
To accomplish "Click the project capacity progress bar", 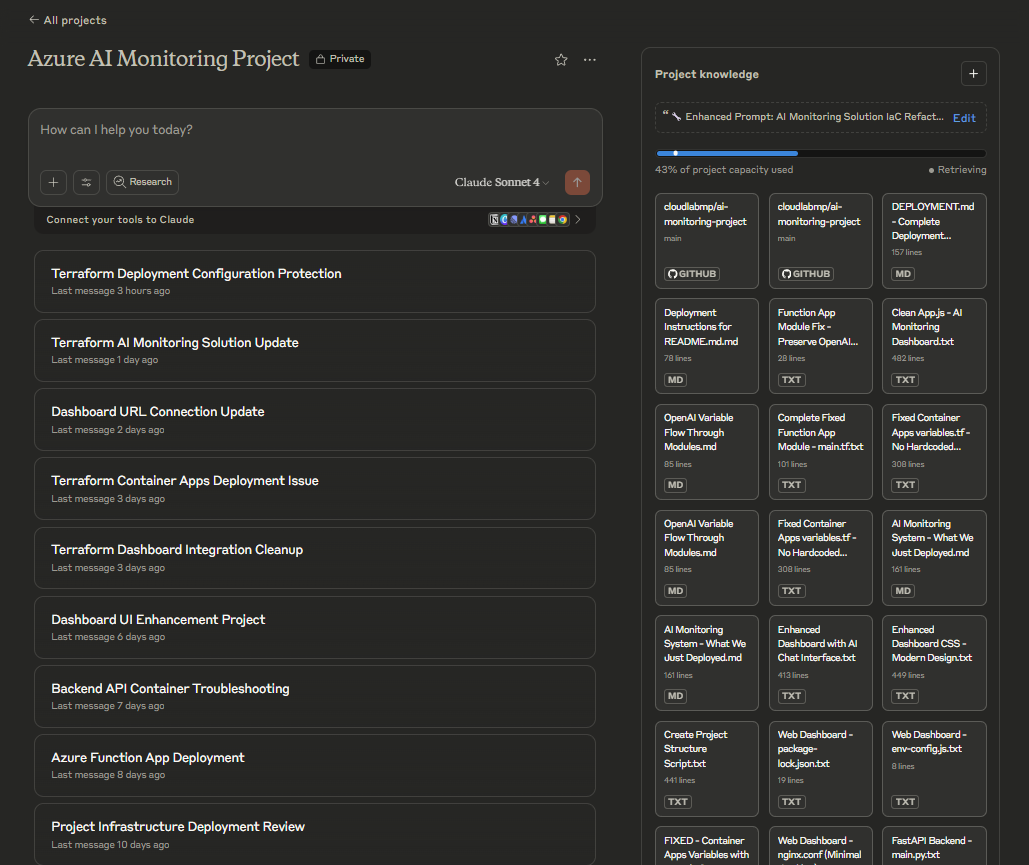I will tap(821, 154).
